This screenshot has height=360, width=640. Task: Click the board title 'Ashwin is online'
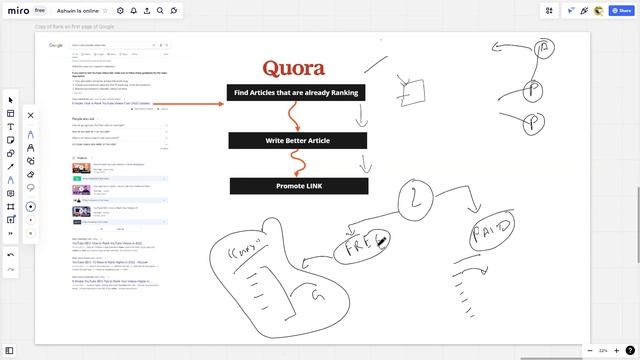(78, 11)
